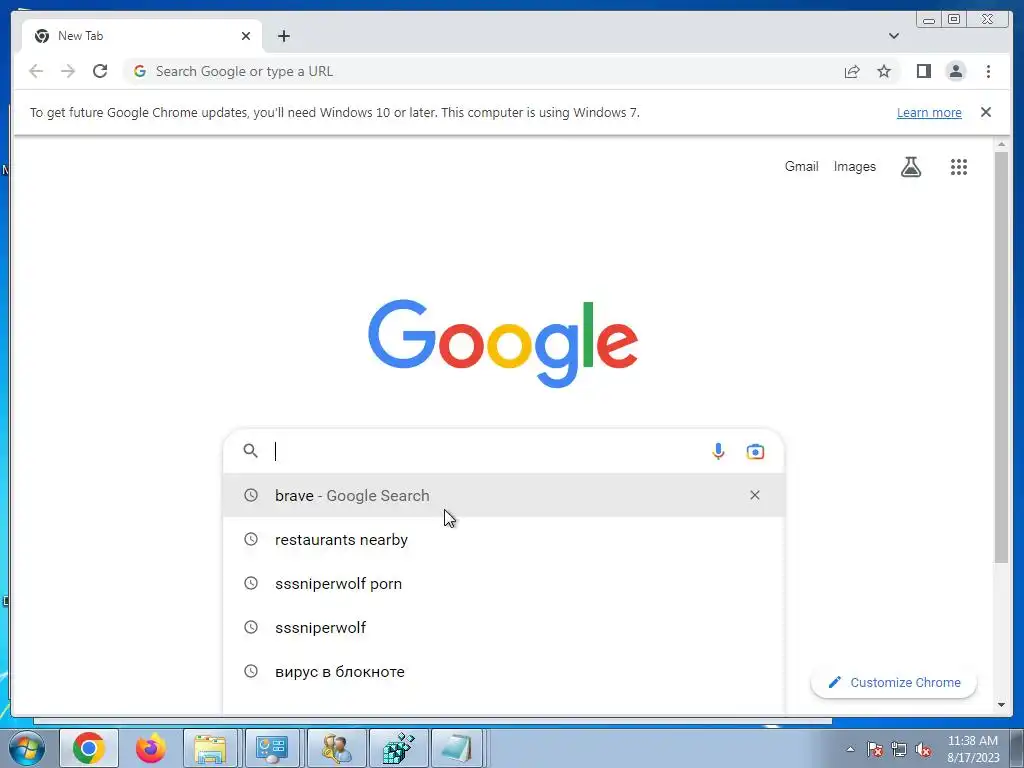Open Images link
The image size is (1024, 768).
point(854,167)
